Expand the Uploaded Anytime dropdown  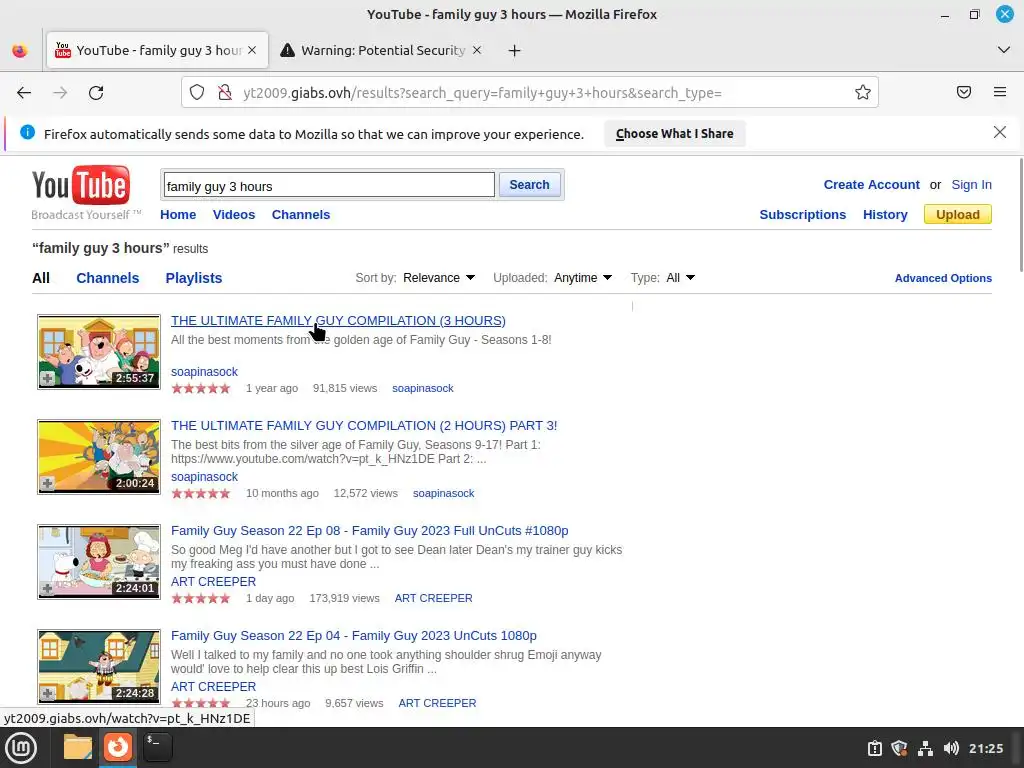coord(583,278)
